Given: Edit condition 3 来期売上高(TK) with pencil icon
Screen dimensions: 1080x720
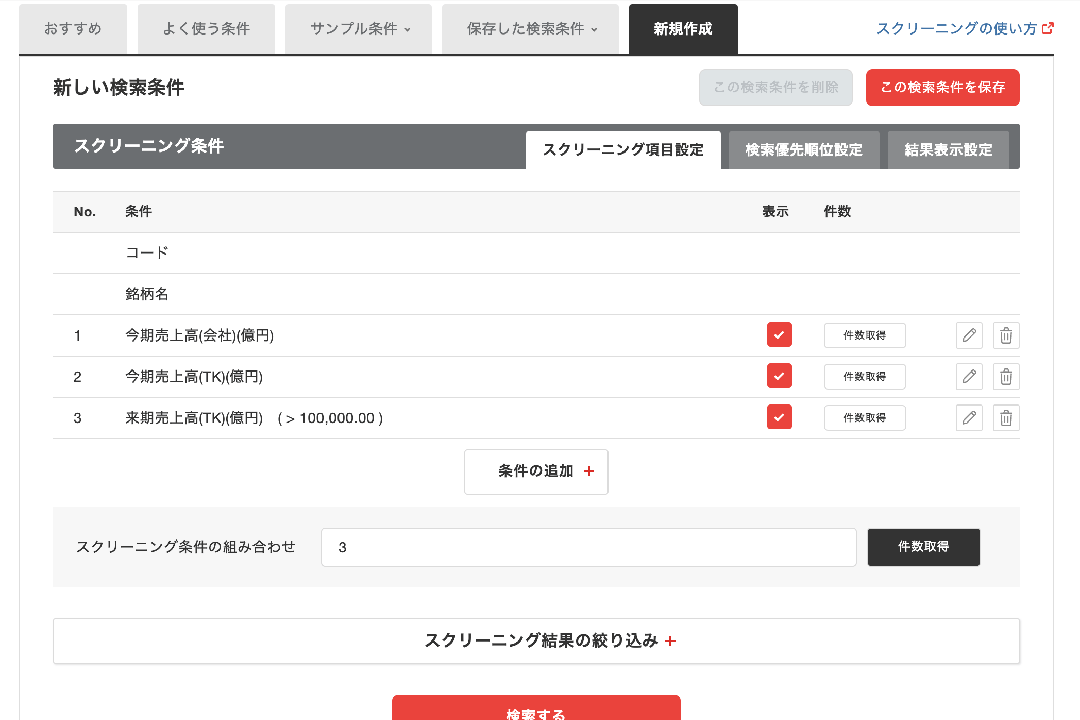Looking at the screenshot, I should (969, 418).
